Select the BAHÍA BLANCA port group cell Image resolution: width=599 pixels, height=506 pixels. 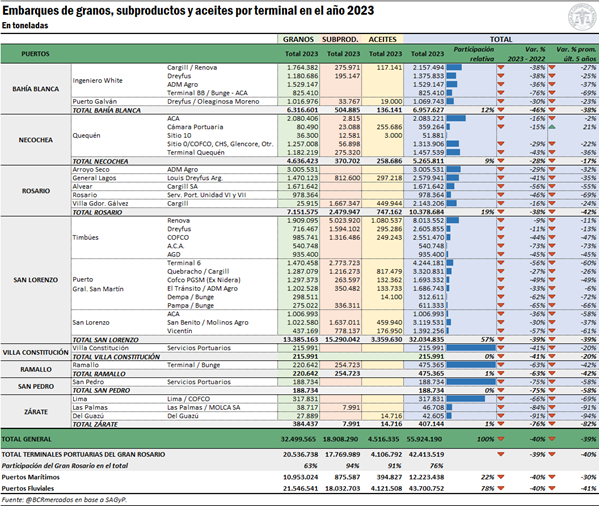36,89
